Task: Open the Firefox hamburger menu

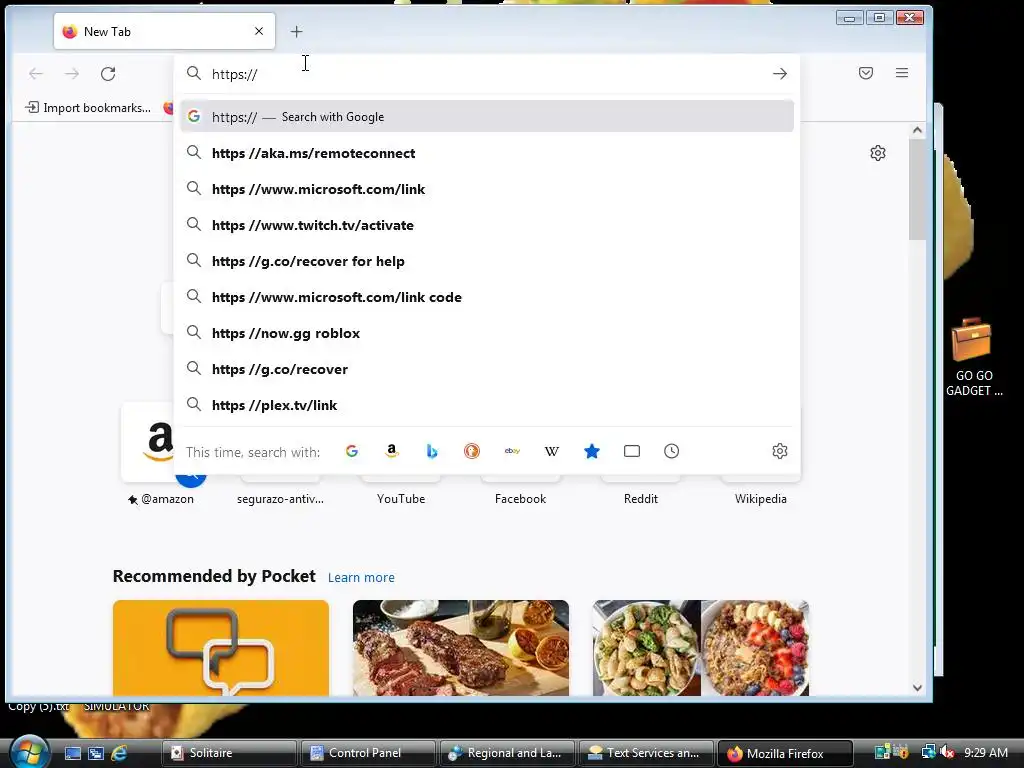Action: (x=902, y=73)
